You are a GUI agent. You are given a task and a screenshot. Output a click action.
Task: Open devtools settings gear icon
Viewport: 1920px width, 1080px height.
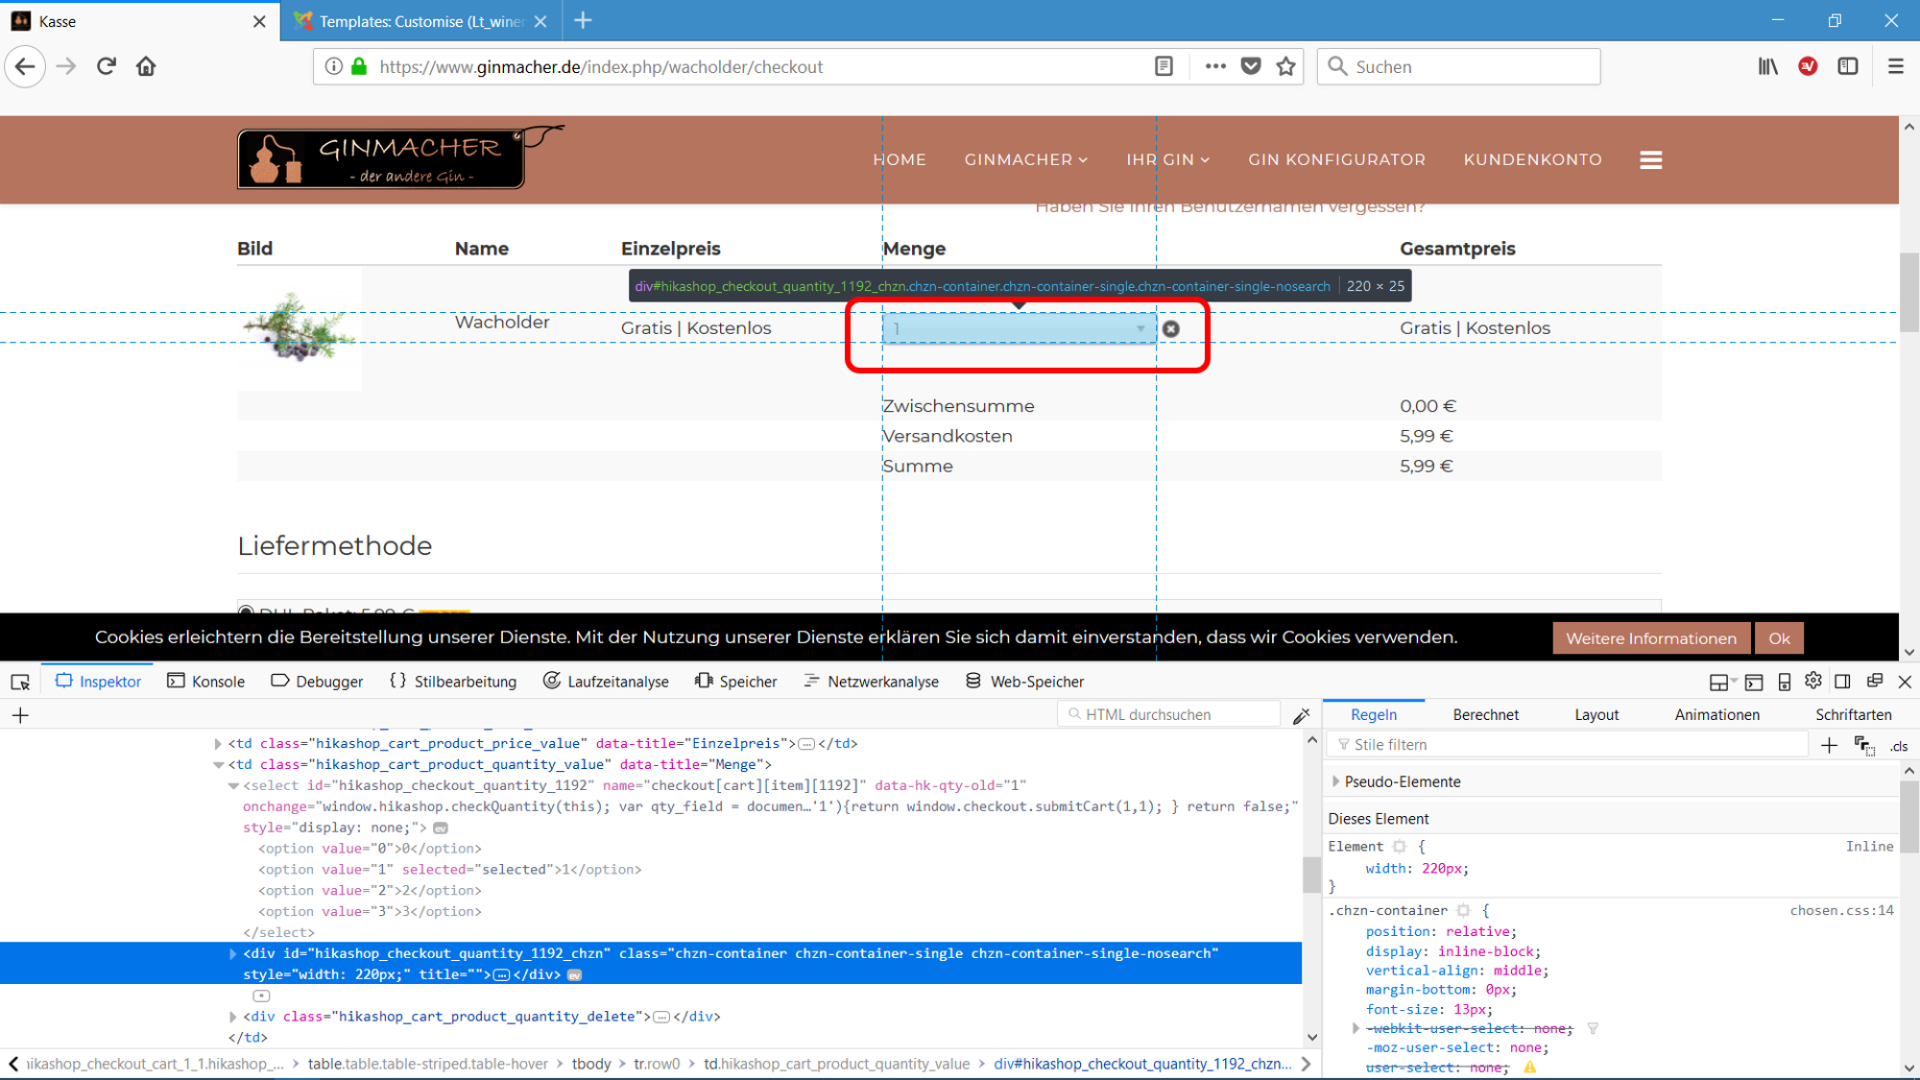pos(1813,681)
